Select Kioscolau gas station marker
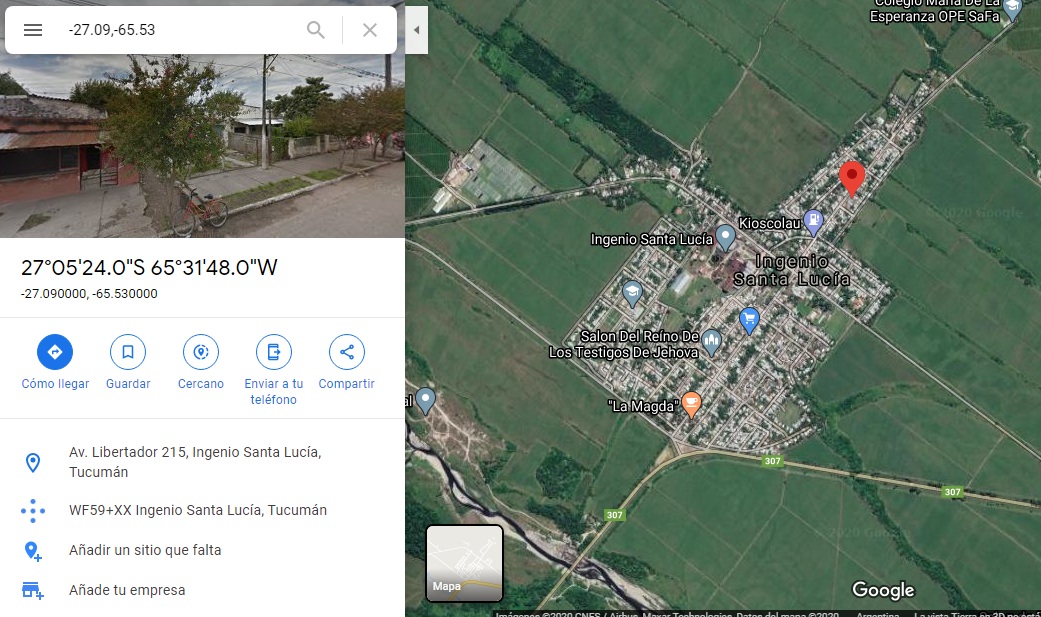 [813, 222]
